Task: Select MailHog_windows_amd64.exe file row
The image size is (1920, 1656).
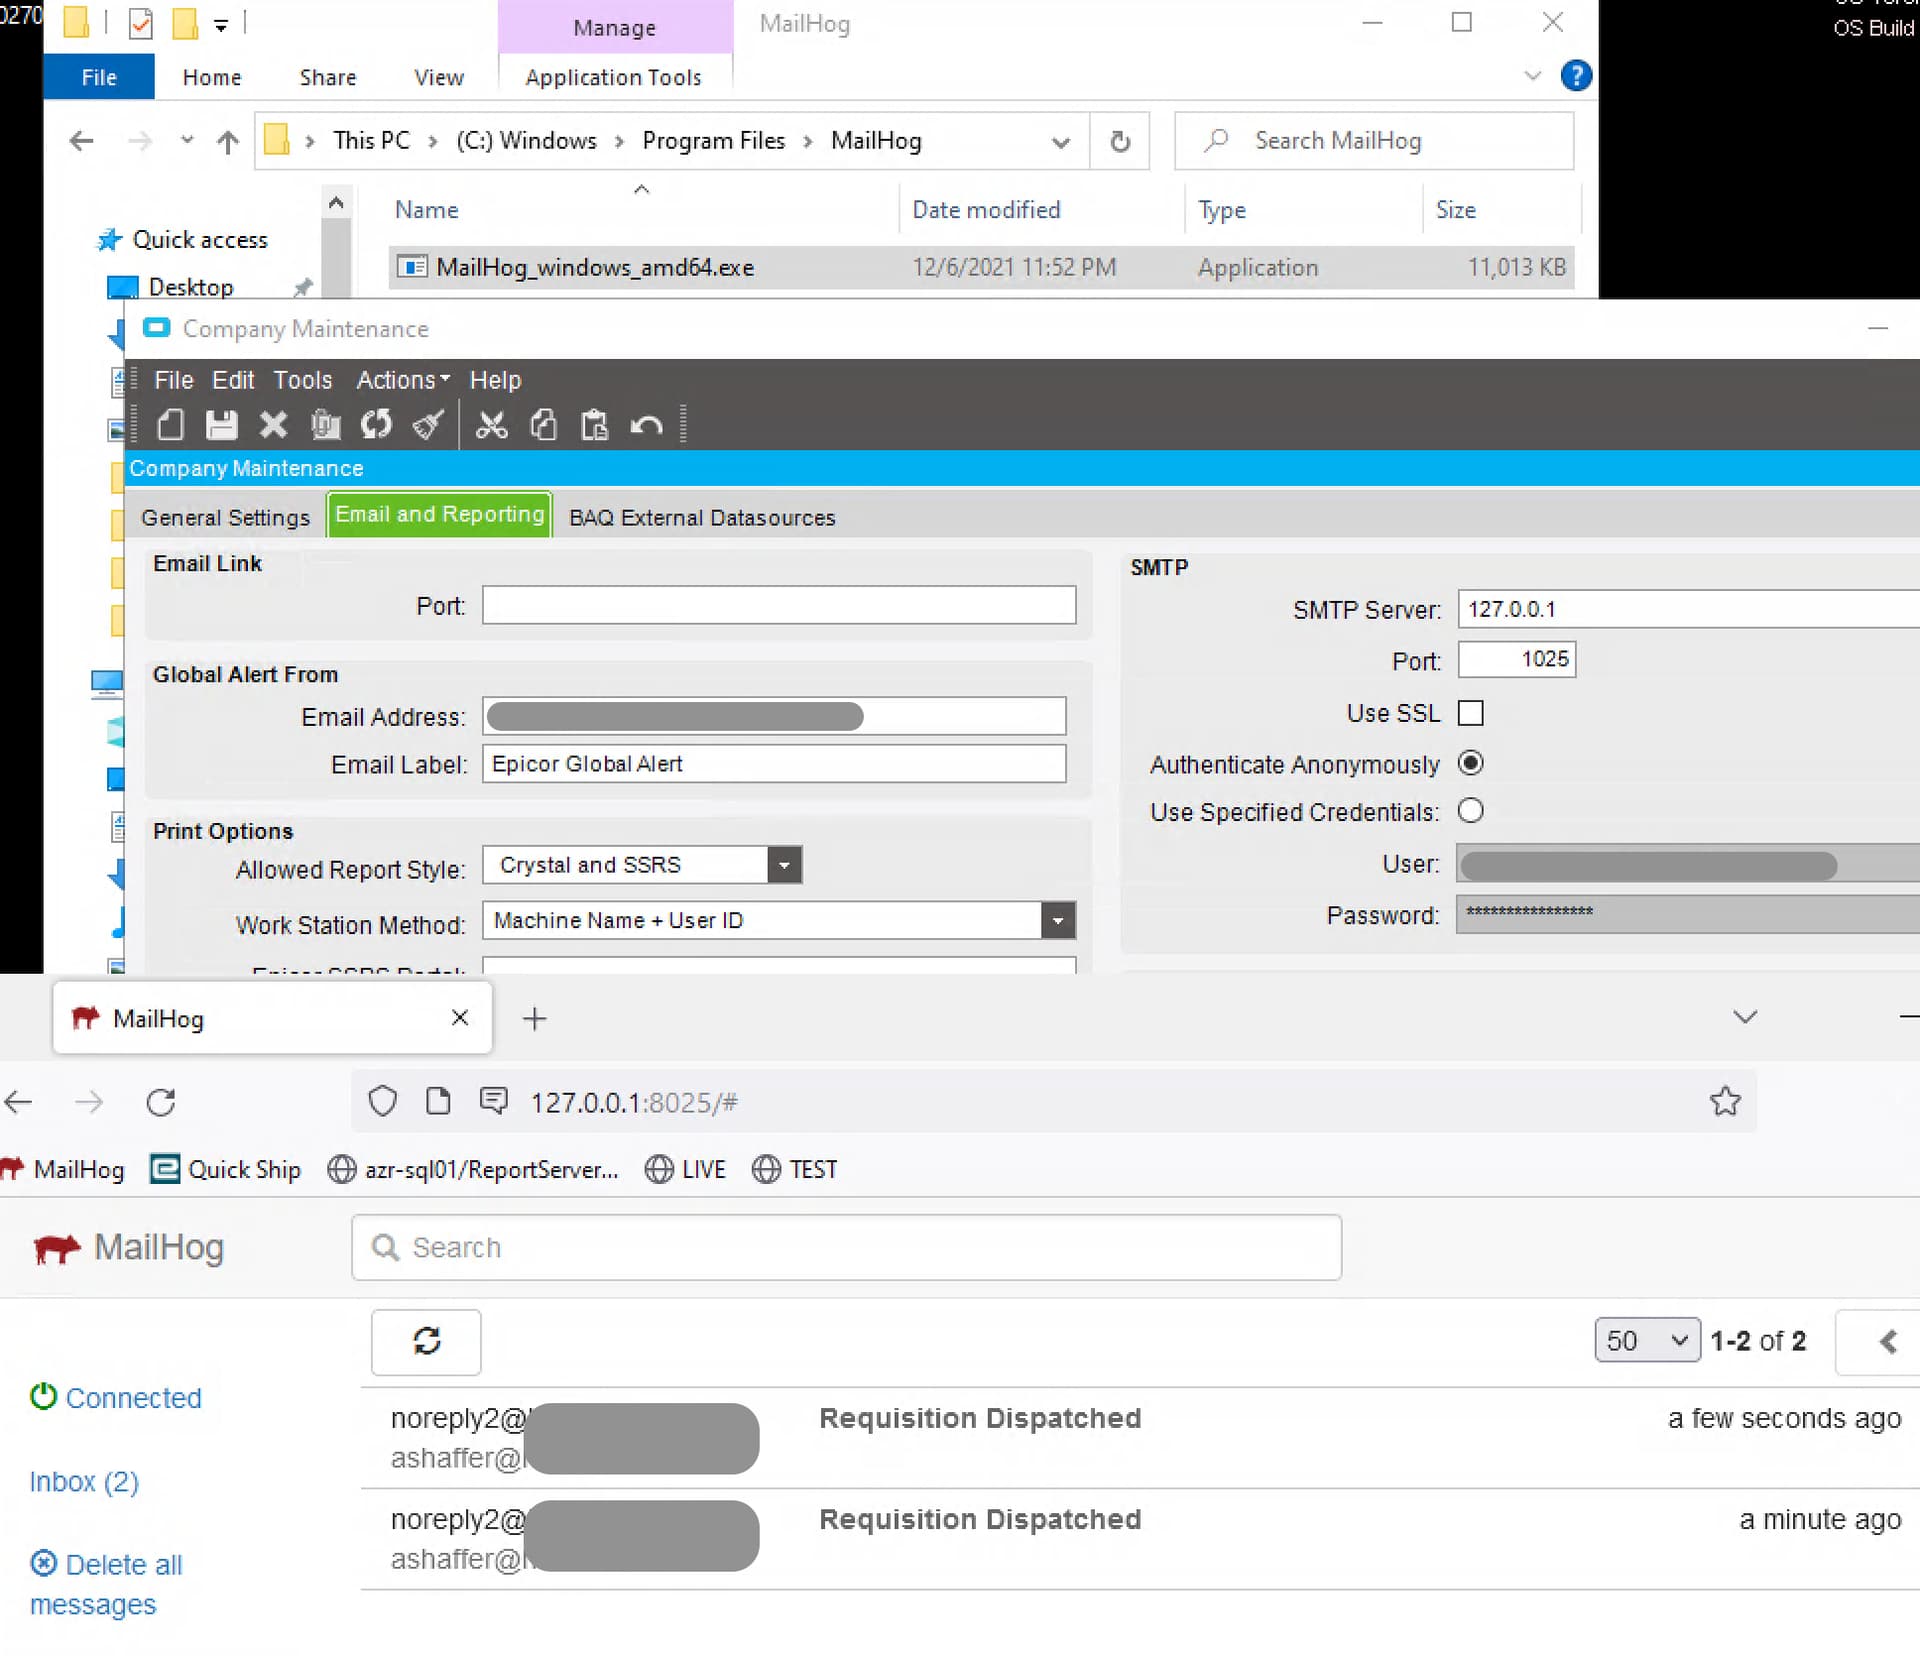Action: point(981,267)
